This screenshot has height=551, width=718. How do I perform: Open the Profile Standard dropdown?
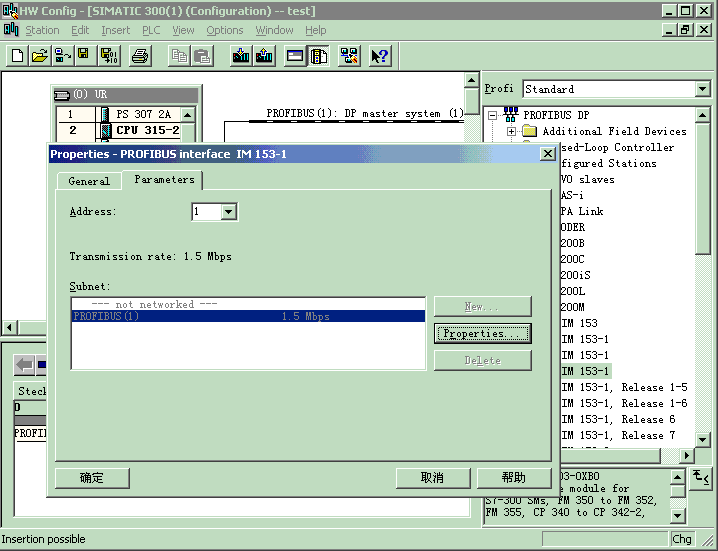(702, 89)
